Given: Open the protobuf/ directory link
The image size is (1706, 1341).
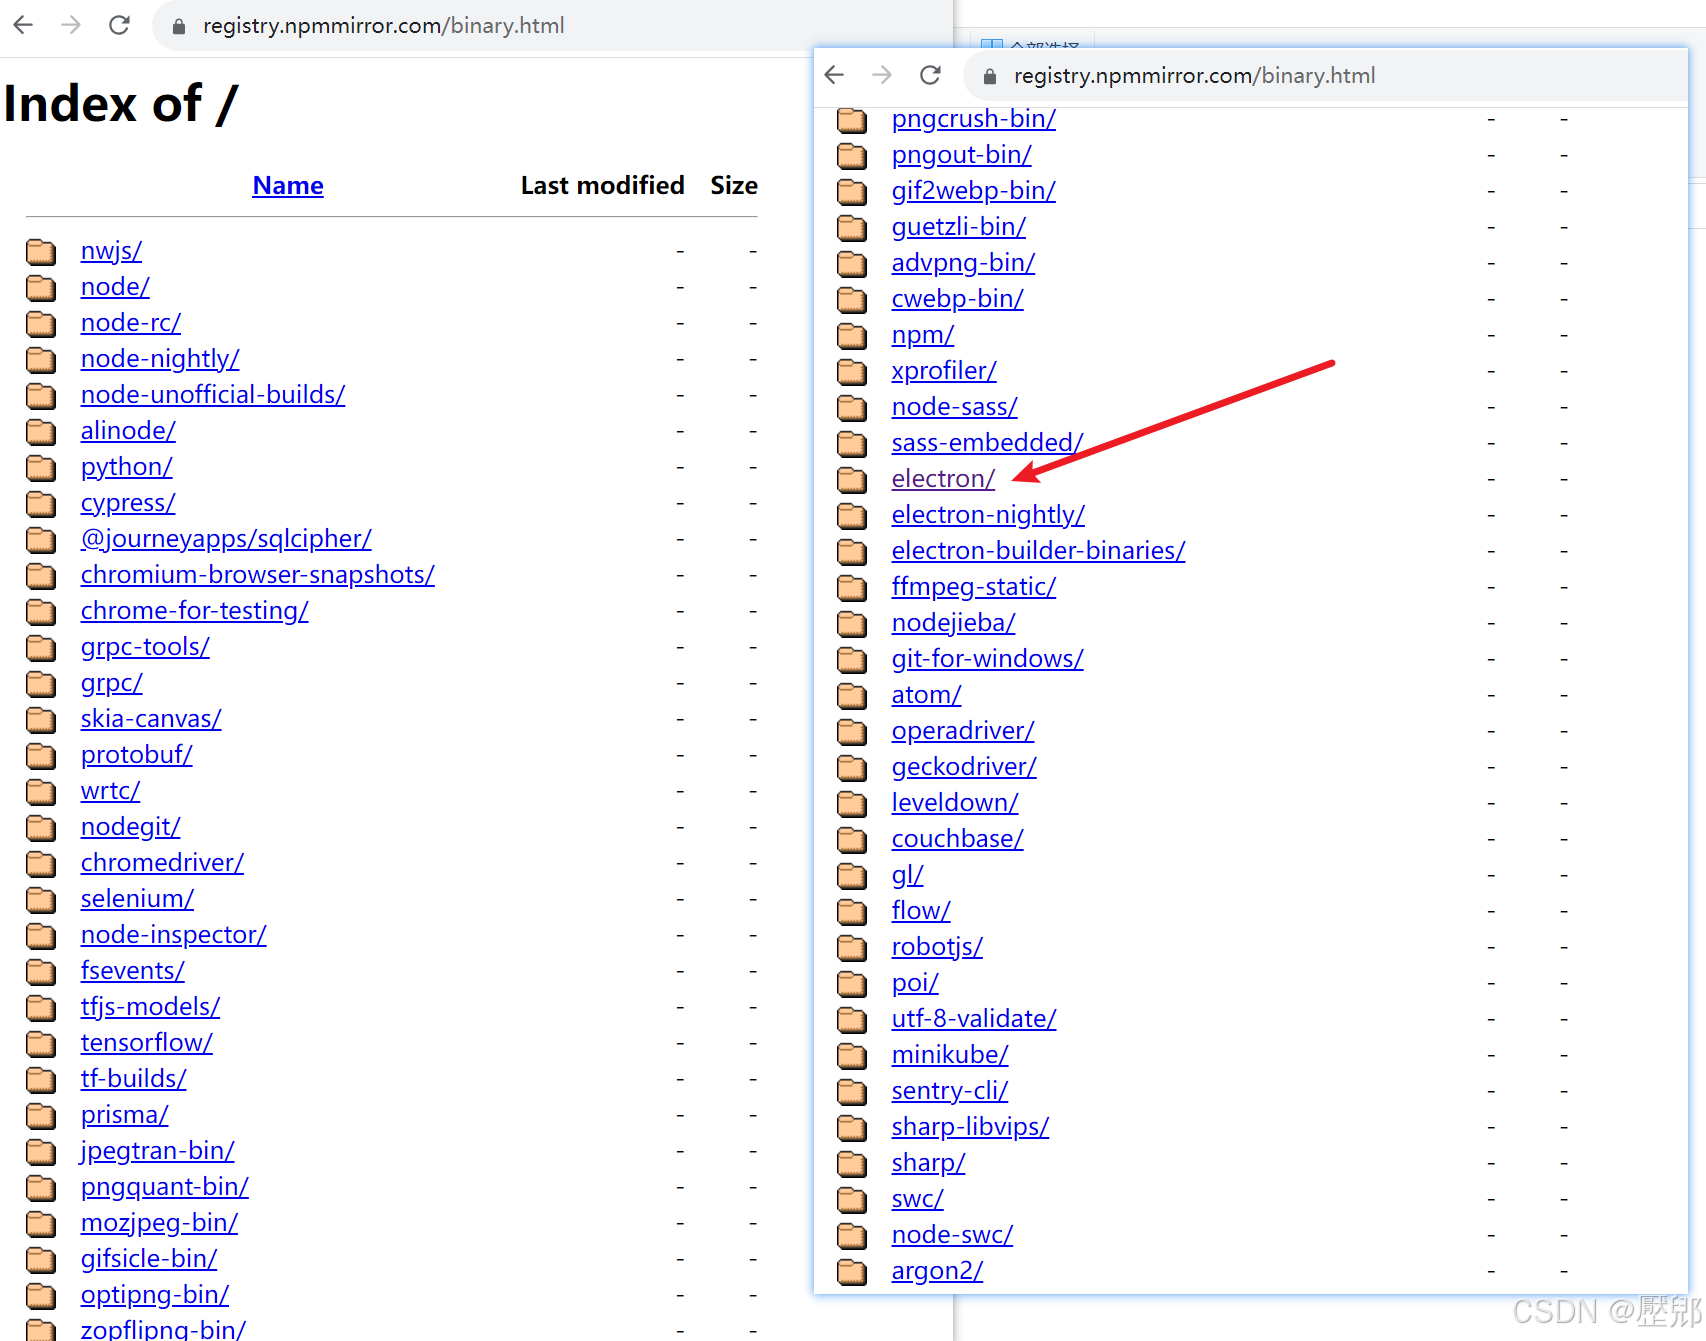Looking at the screenshot, I should click(x=137, y=755).
